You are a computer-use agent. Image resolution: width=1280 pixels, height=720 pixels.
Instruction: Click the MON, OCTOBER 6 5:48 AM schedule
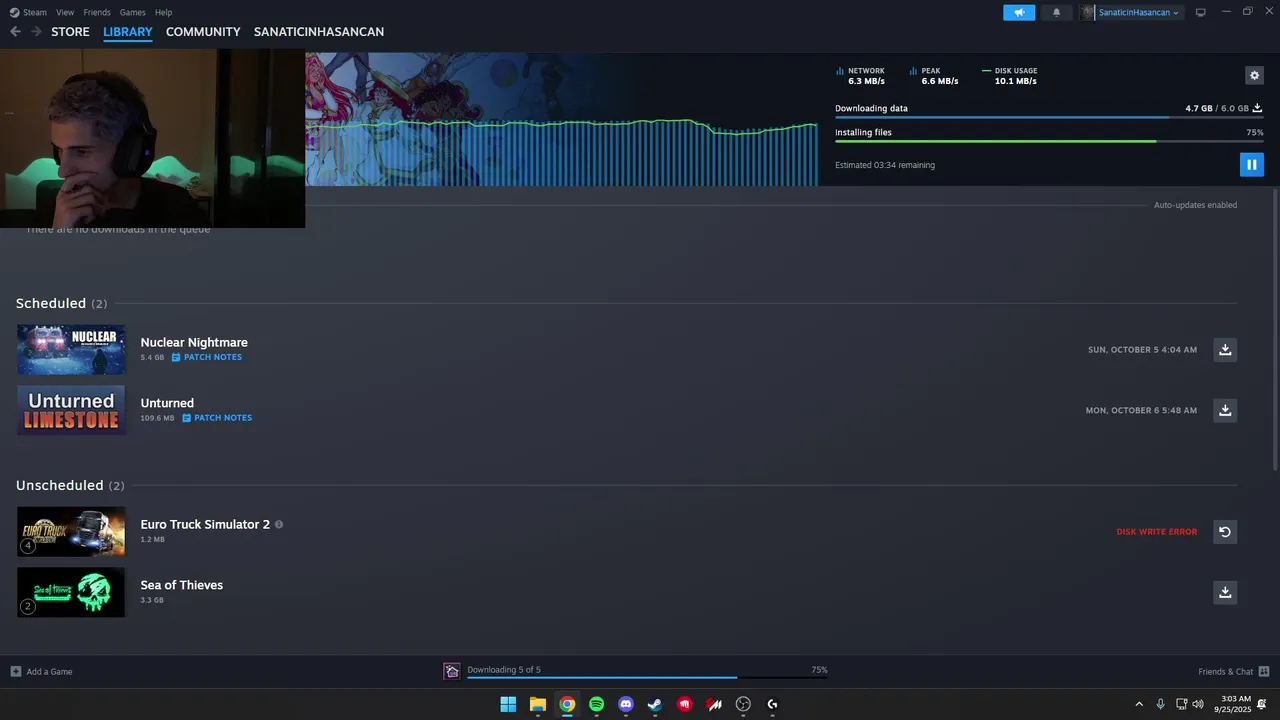click(1141, 411)
